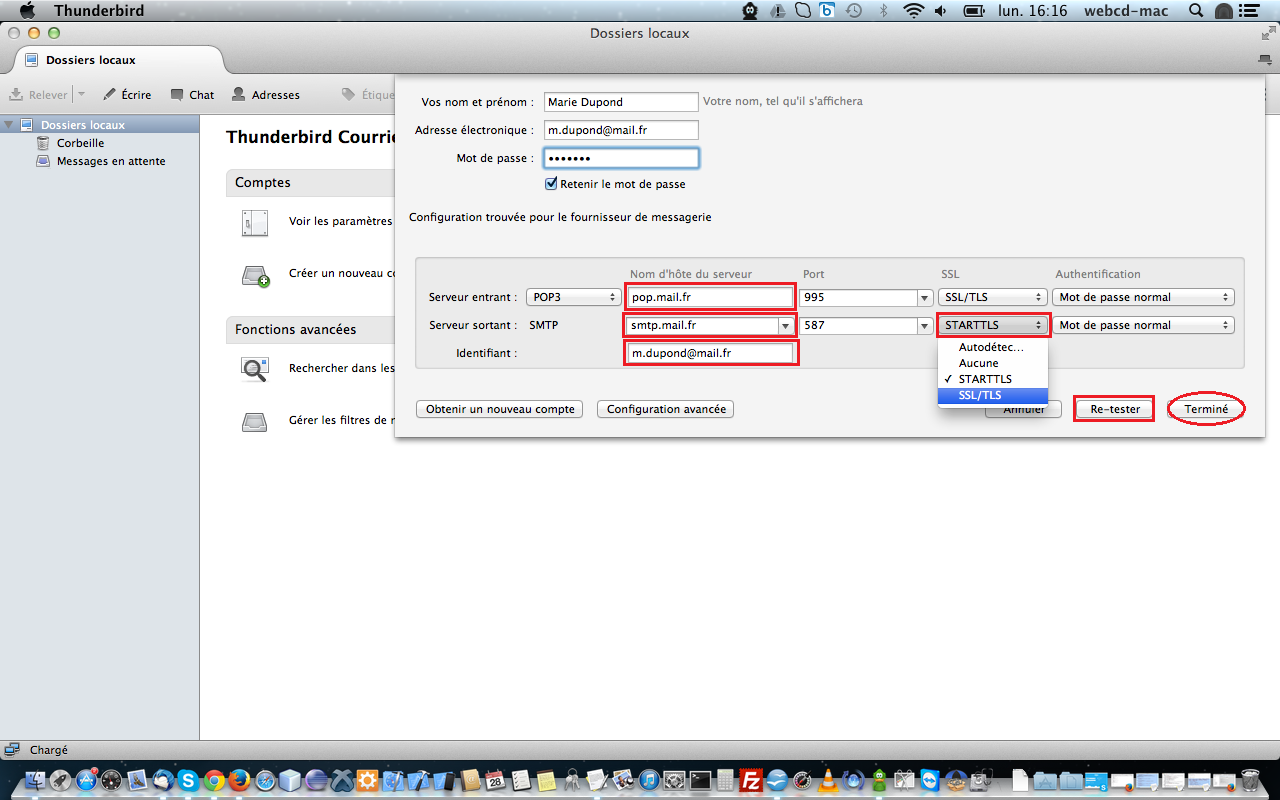The height and width of the screenshot is (800, 1280).
Task: Collapse the Dossiers locaux tree triangle
Action: point(10,125)
